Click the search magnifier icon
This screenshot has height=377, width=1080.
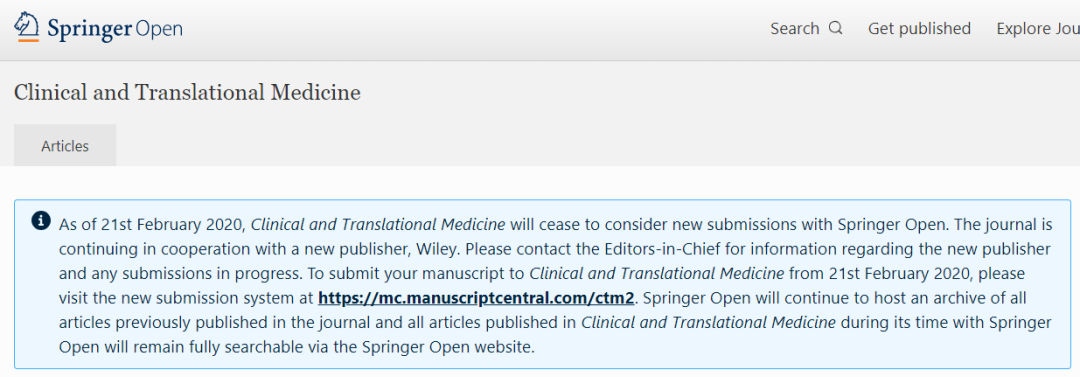tap(835, 28)
